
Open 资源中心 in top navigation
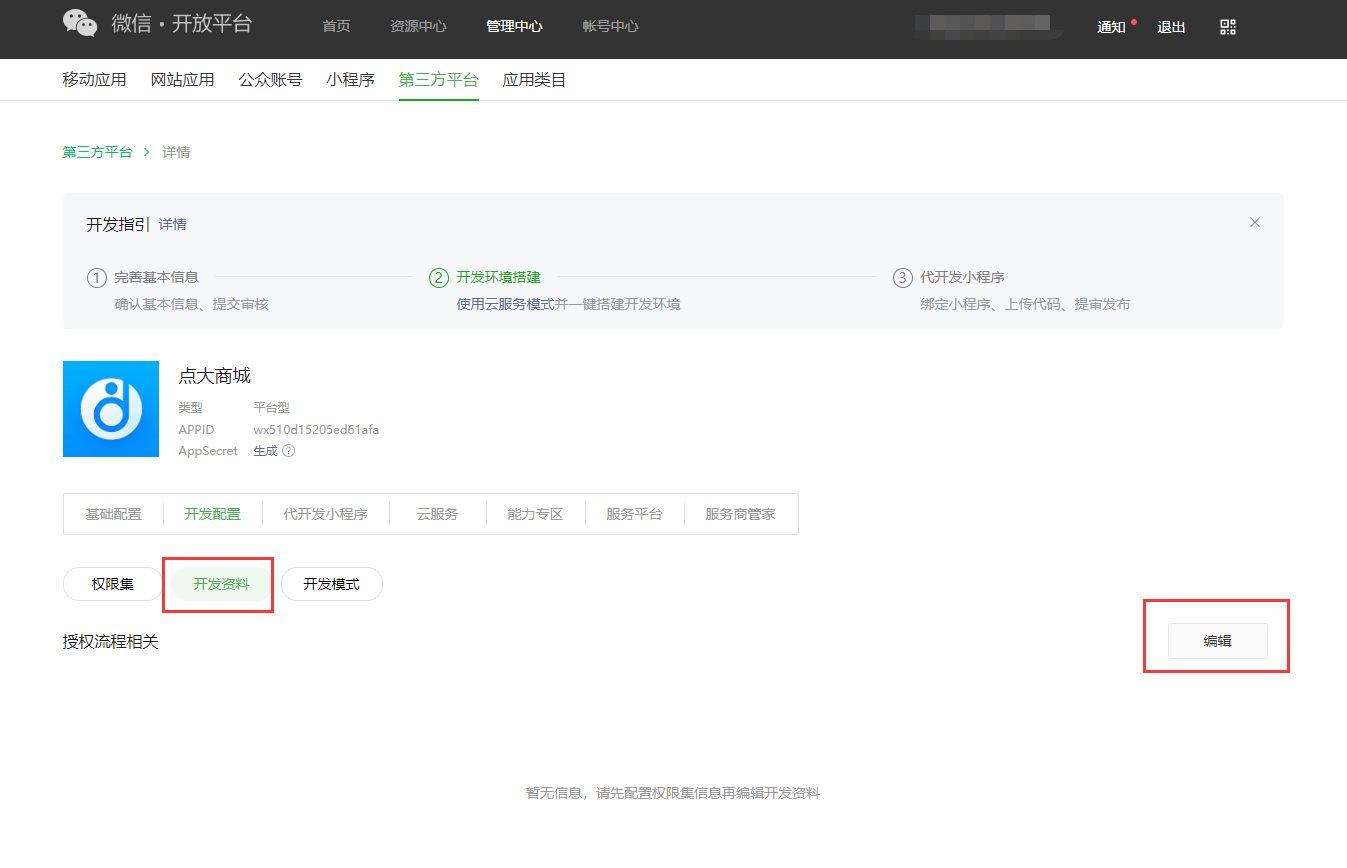coord(418,27)
